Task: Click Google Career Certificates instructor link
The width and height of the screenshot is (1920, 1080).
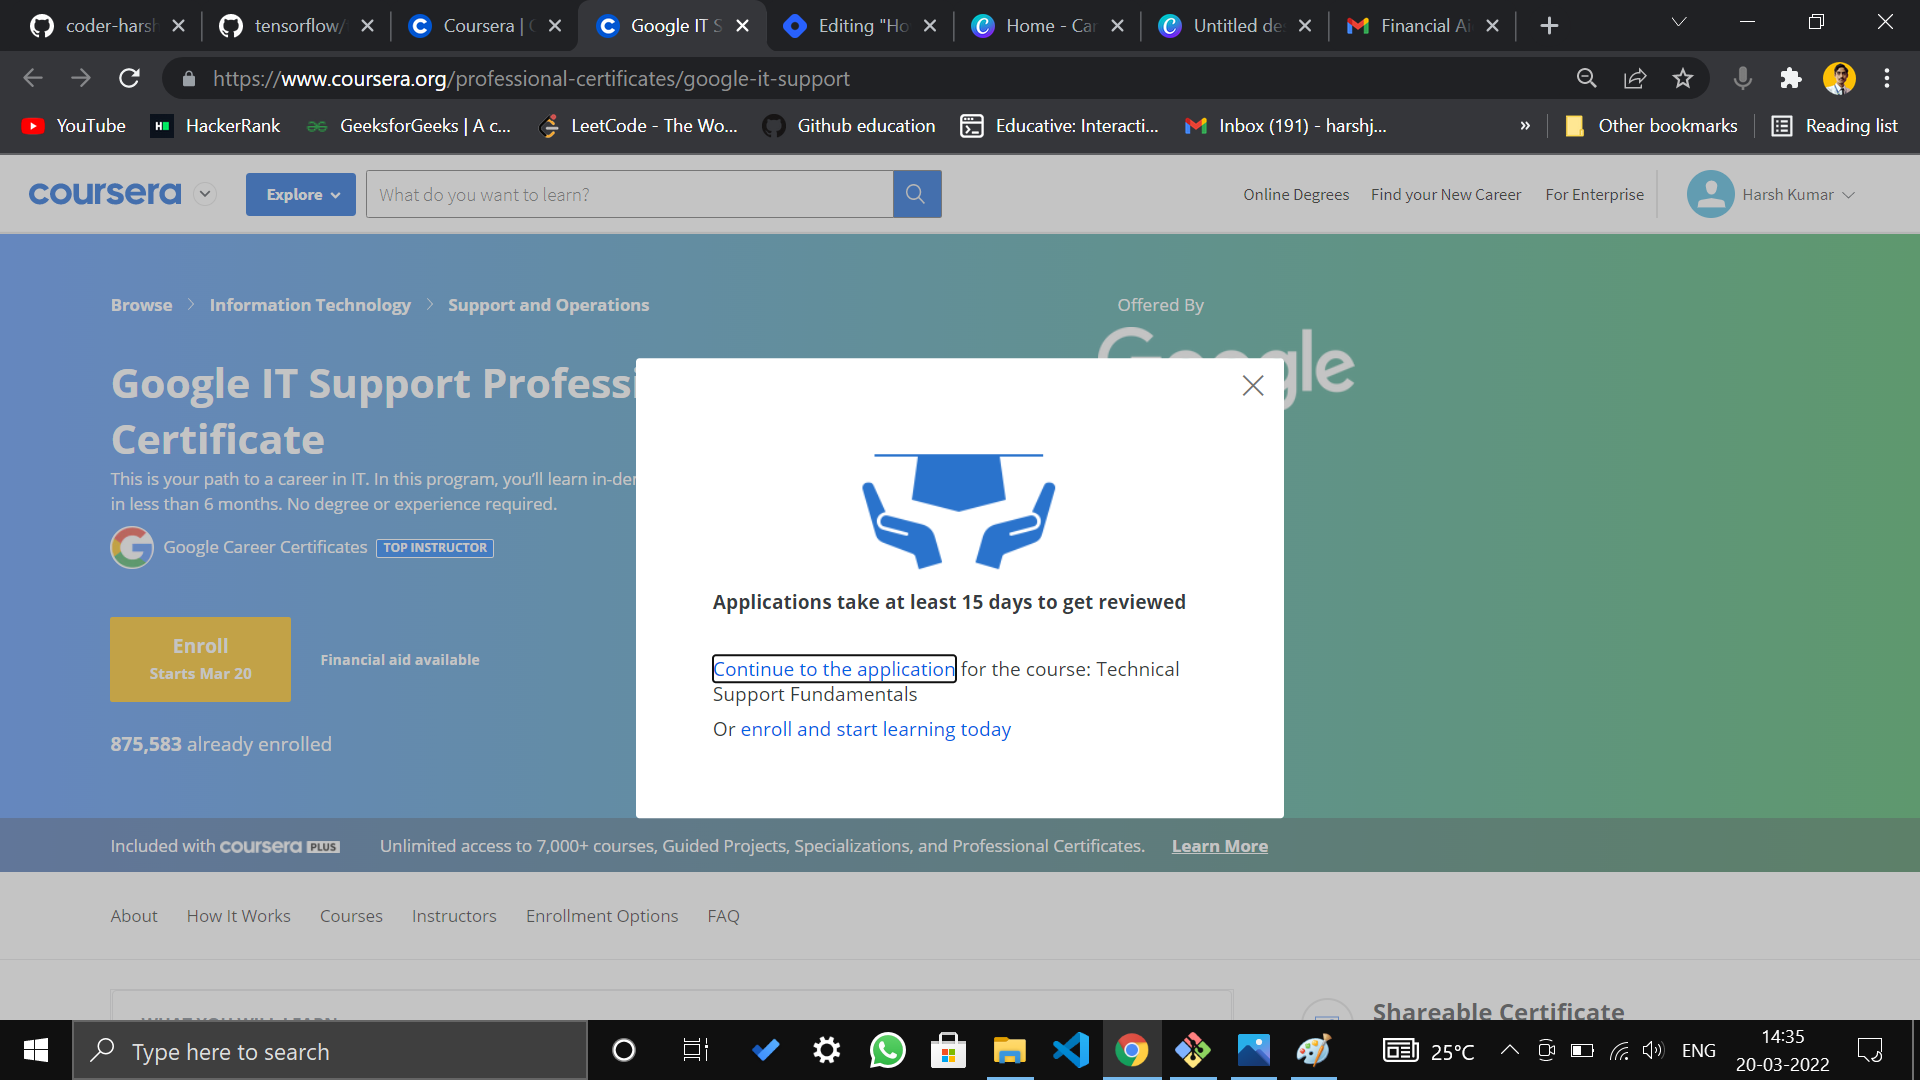Action: (x=265, y=547)
